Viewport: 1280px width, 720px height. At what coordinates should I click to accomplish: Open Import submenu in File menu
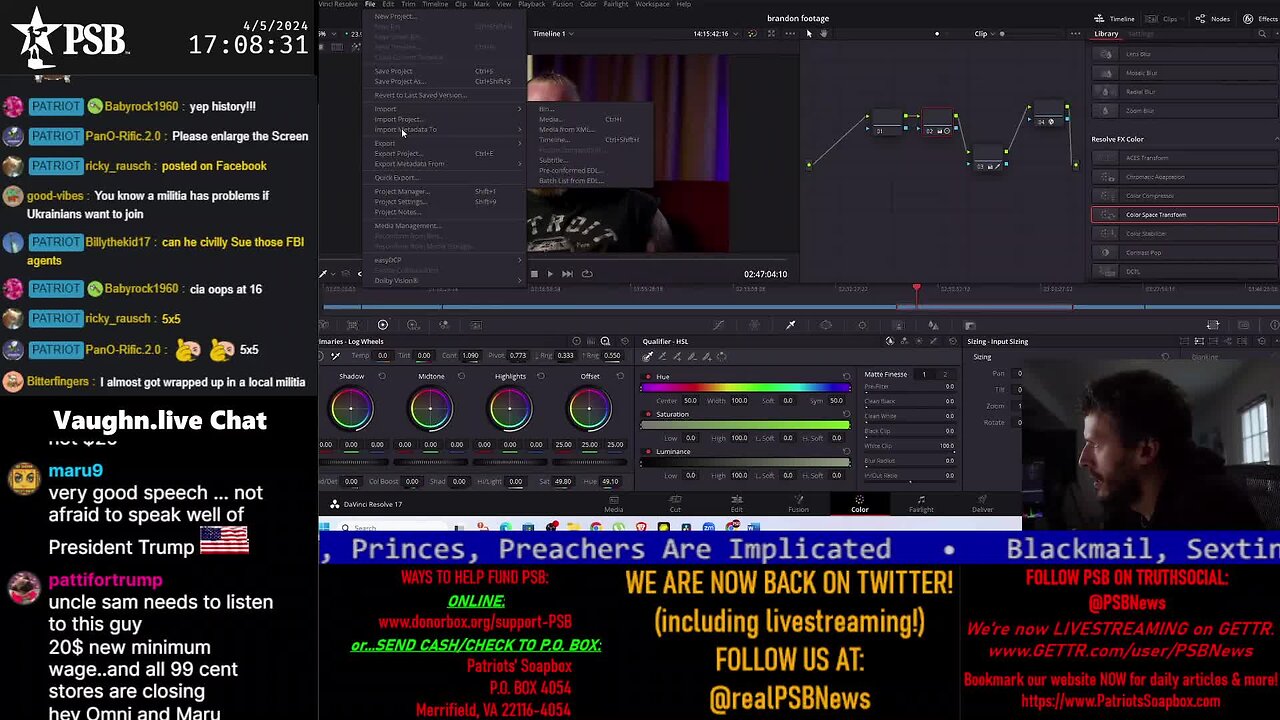[446, 109]
